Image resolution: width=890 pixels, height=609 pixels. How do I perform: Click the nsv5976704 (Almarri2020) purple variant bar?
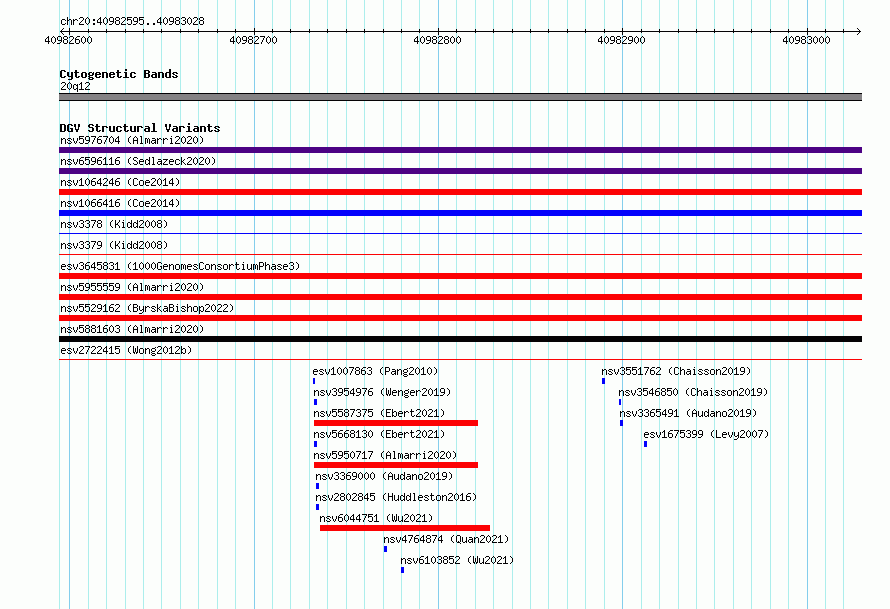tap(460, 150)
